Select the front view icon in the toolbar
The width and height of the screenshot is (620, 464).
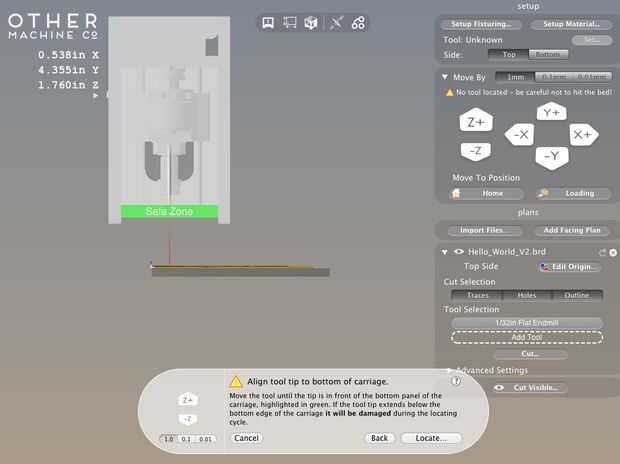268,23
